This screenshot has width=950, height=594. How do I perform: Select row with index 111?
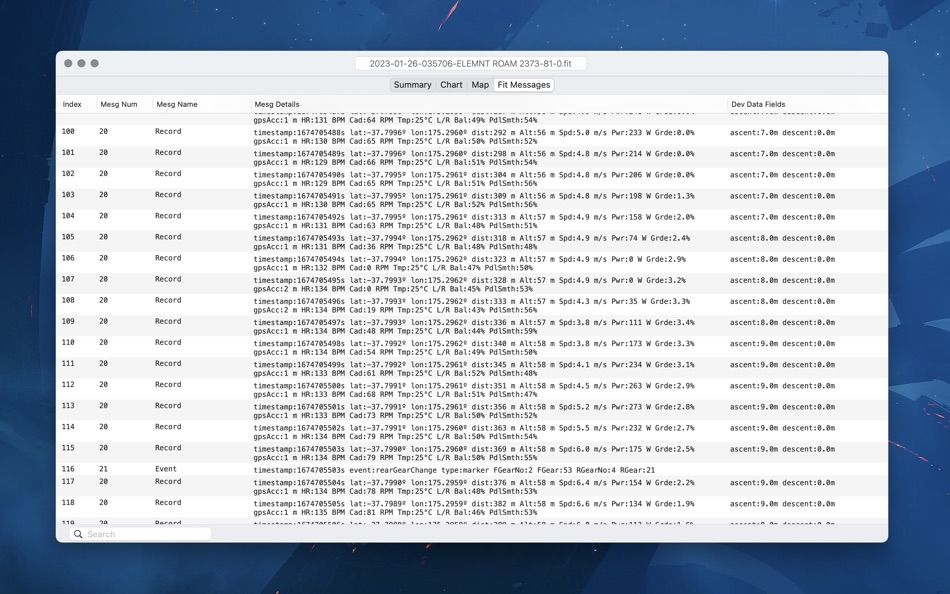[x=472, y=369]
